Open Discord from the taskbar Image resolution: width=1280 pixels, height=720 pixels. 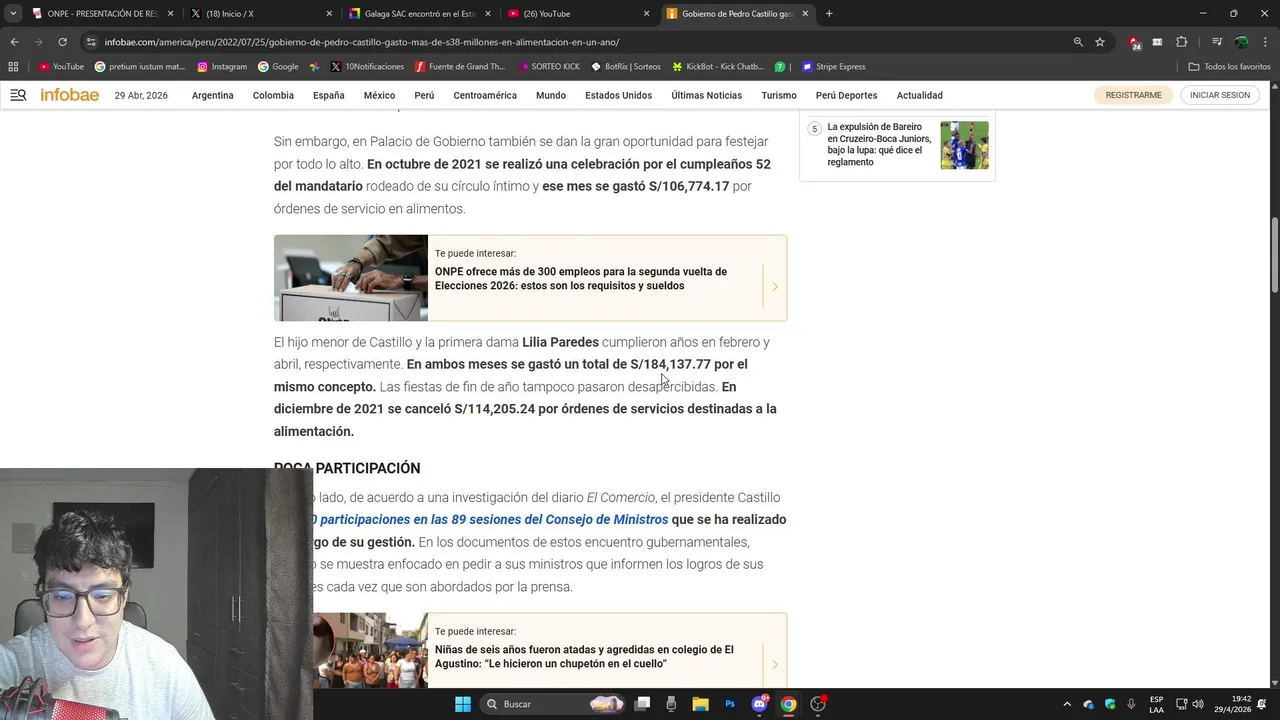point(759,704)
